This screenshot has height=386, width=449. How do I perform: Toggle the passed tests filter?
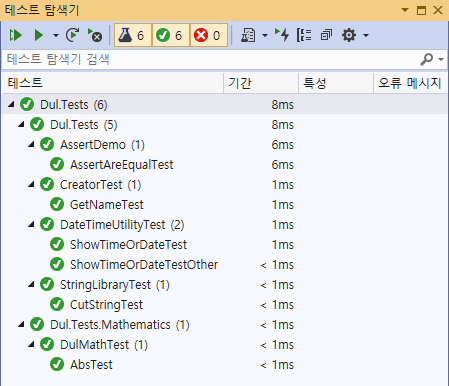171,35
